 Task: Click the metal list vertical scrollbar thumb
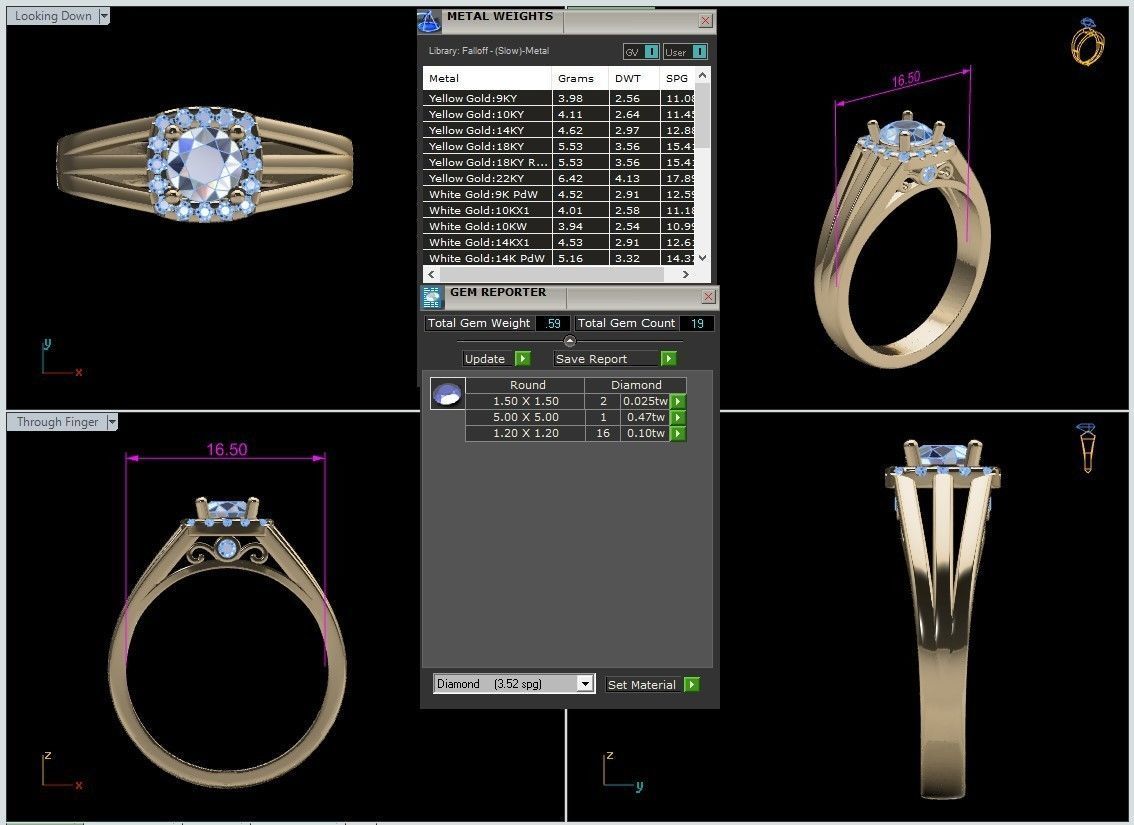point(702,116)
